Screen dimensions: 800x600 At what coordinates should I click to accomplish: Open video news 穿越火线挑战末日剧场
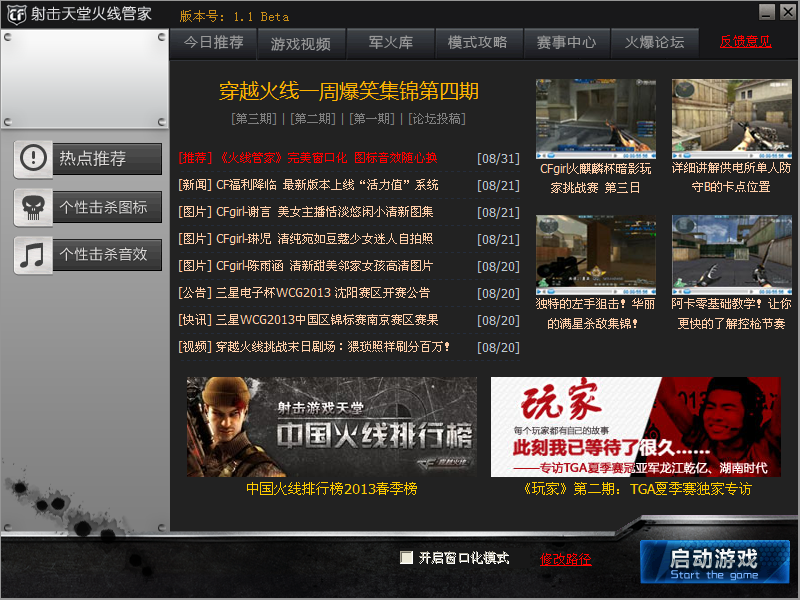pos(314,347)
